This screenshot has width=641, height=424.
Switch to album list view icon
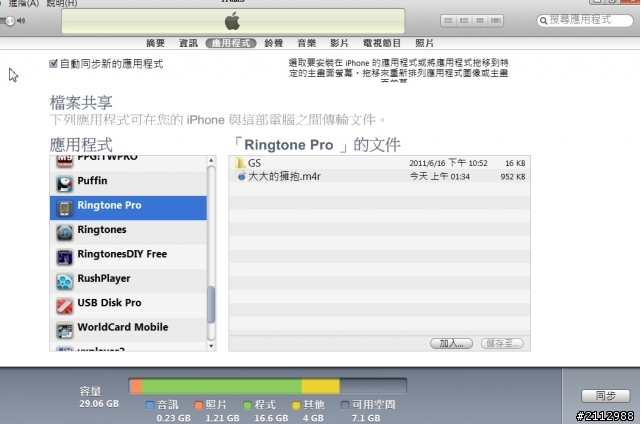click(464, 20)
